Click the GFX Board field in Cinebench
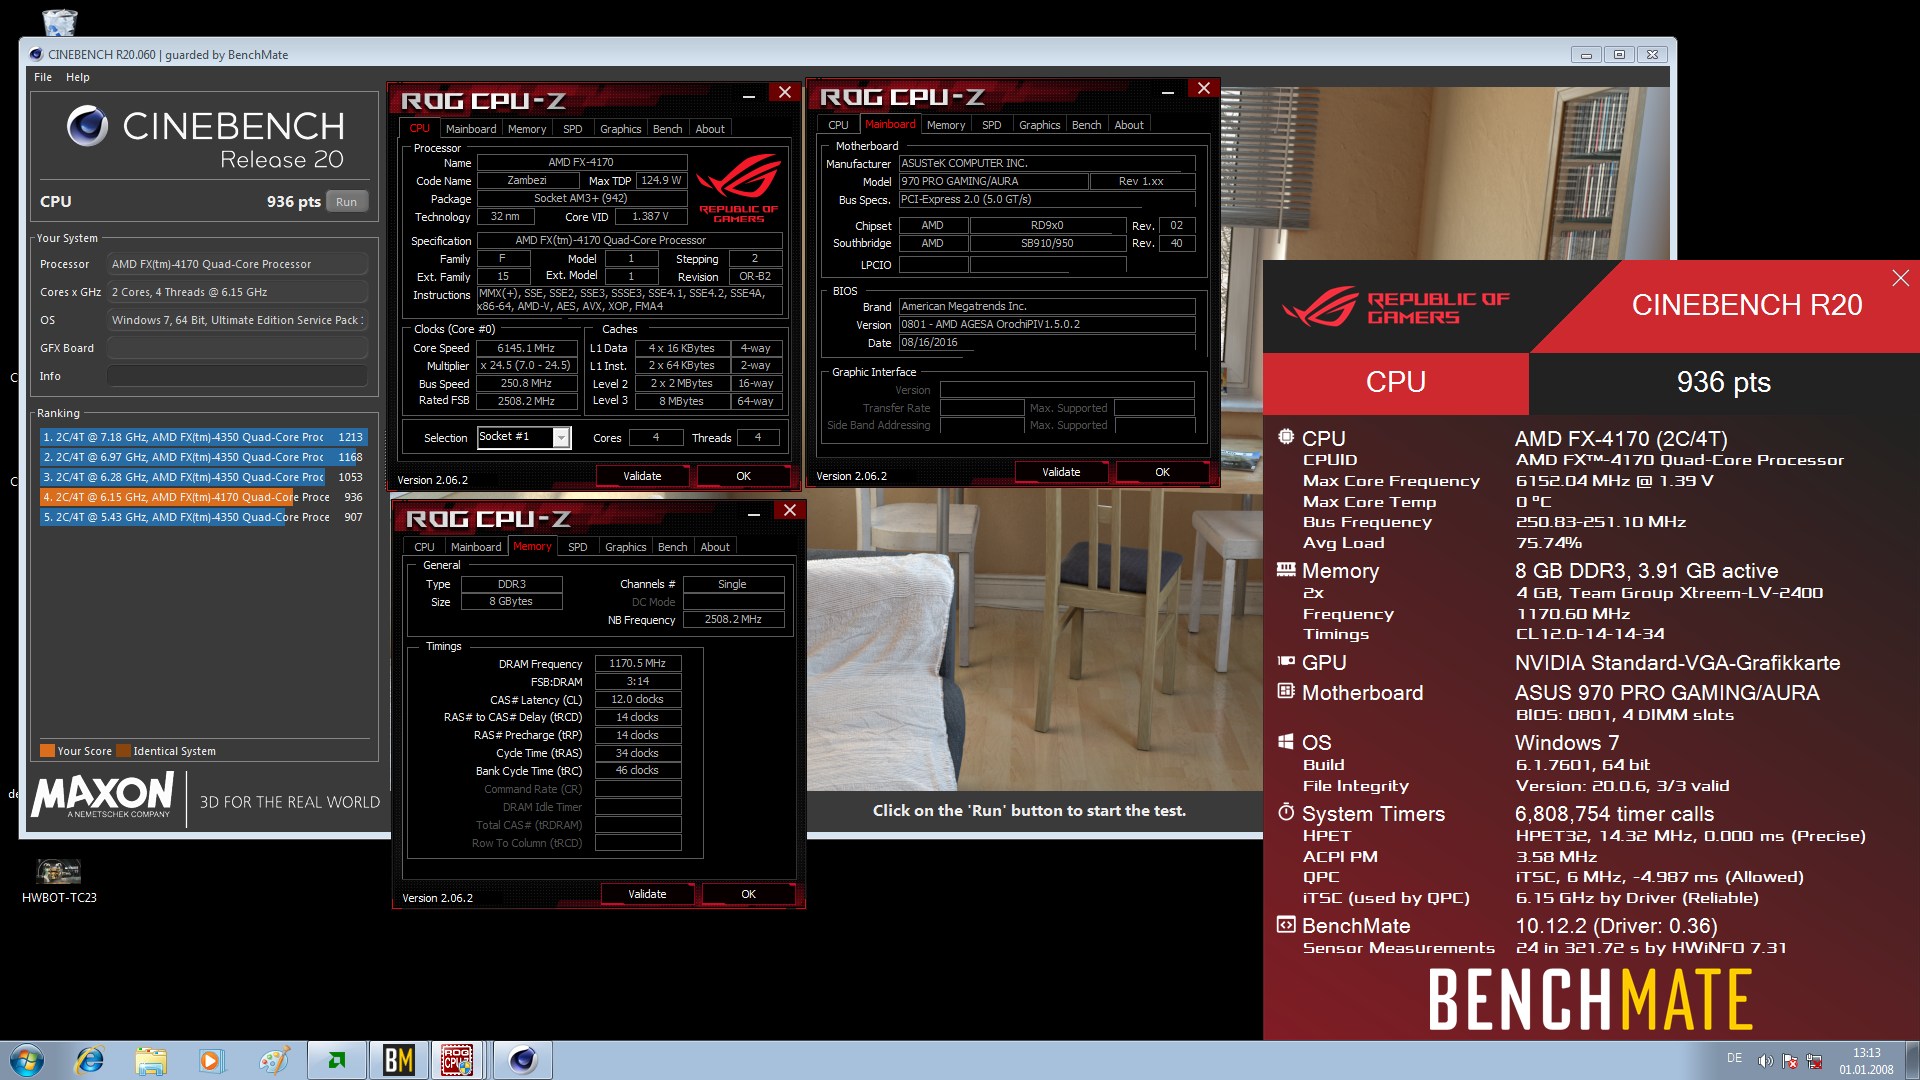This screenshot has height=1080, width=1920. click(x=237, y=348)
